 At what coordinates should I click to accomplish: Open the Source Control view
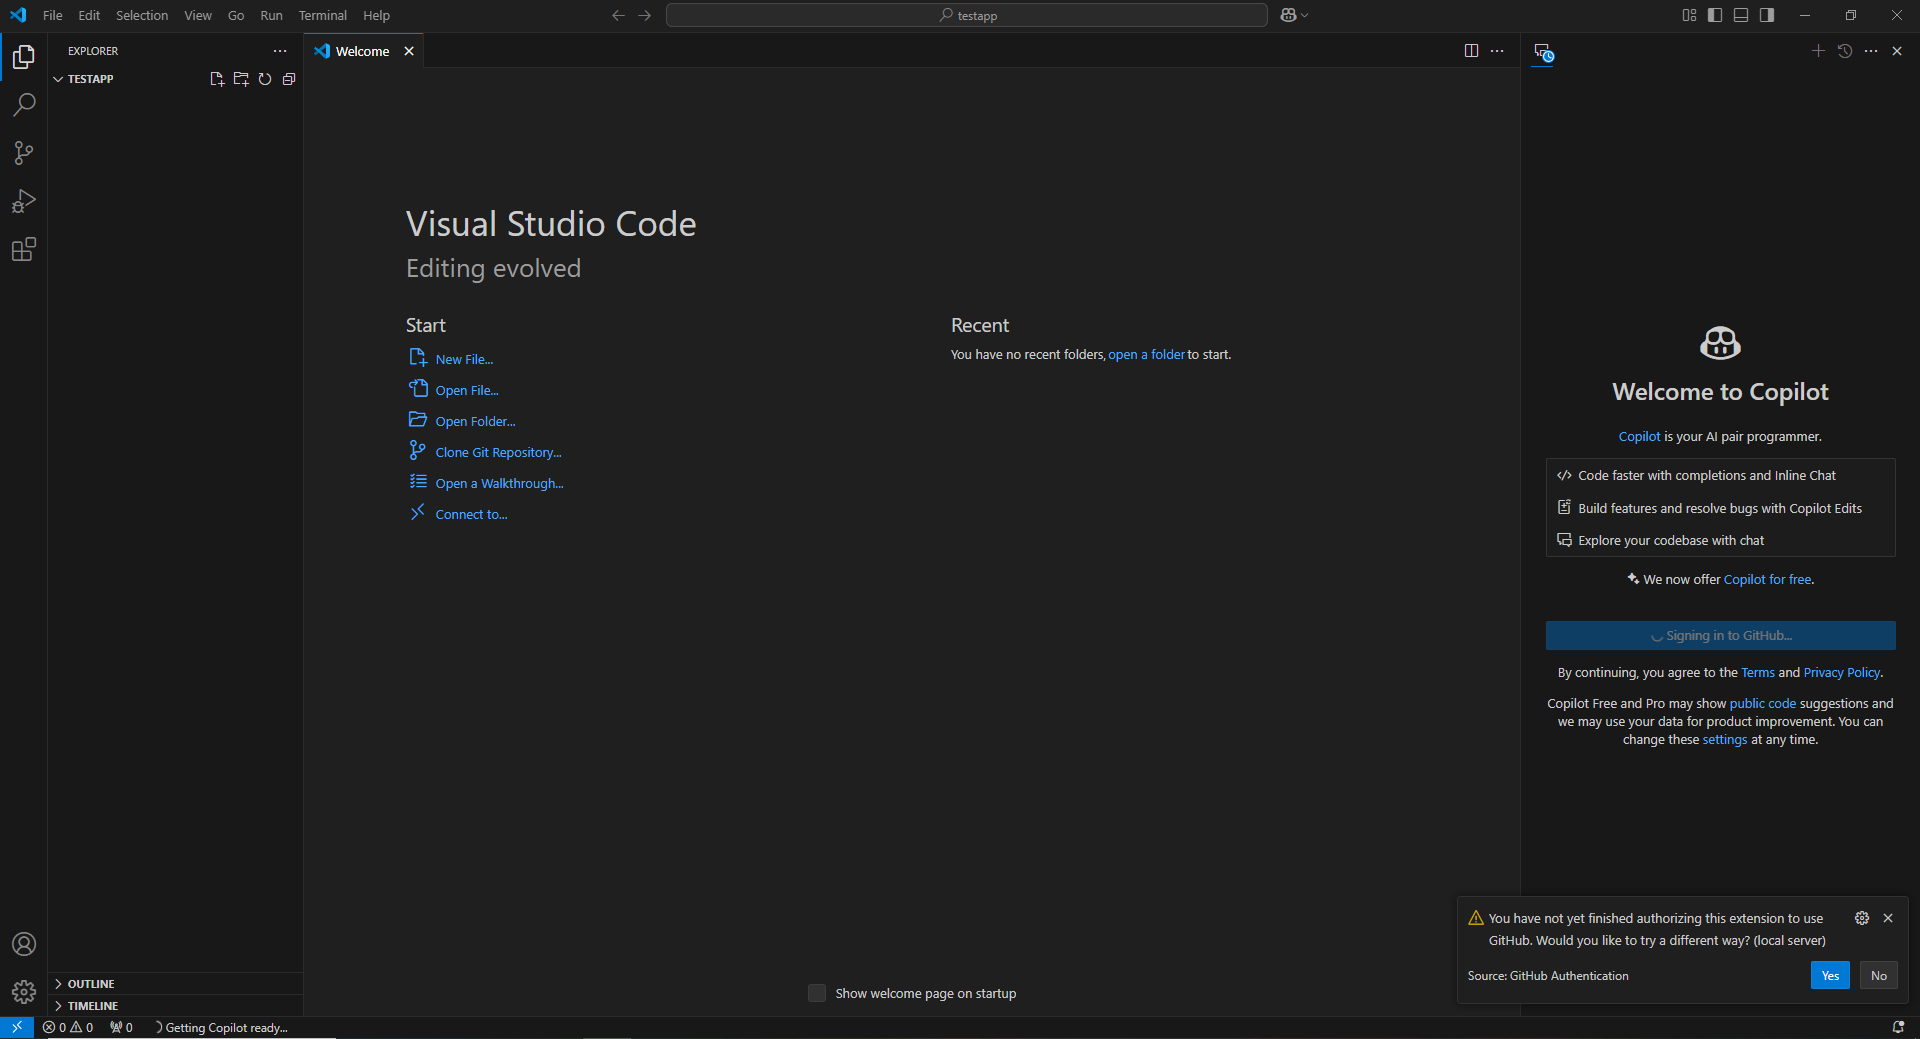click(24, 153)
